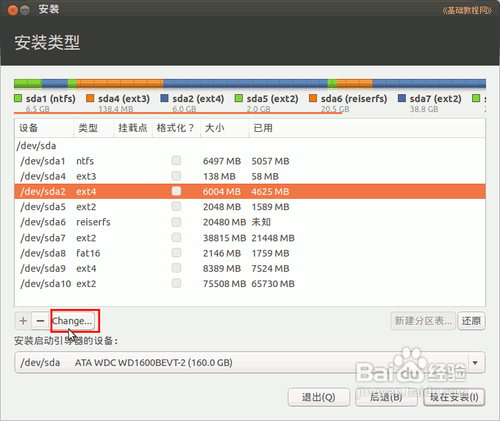The width and height of the screenshot is (500, 421).
Task: Select the /dev/sda disk row
Action: 250,146
